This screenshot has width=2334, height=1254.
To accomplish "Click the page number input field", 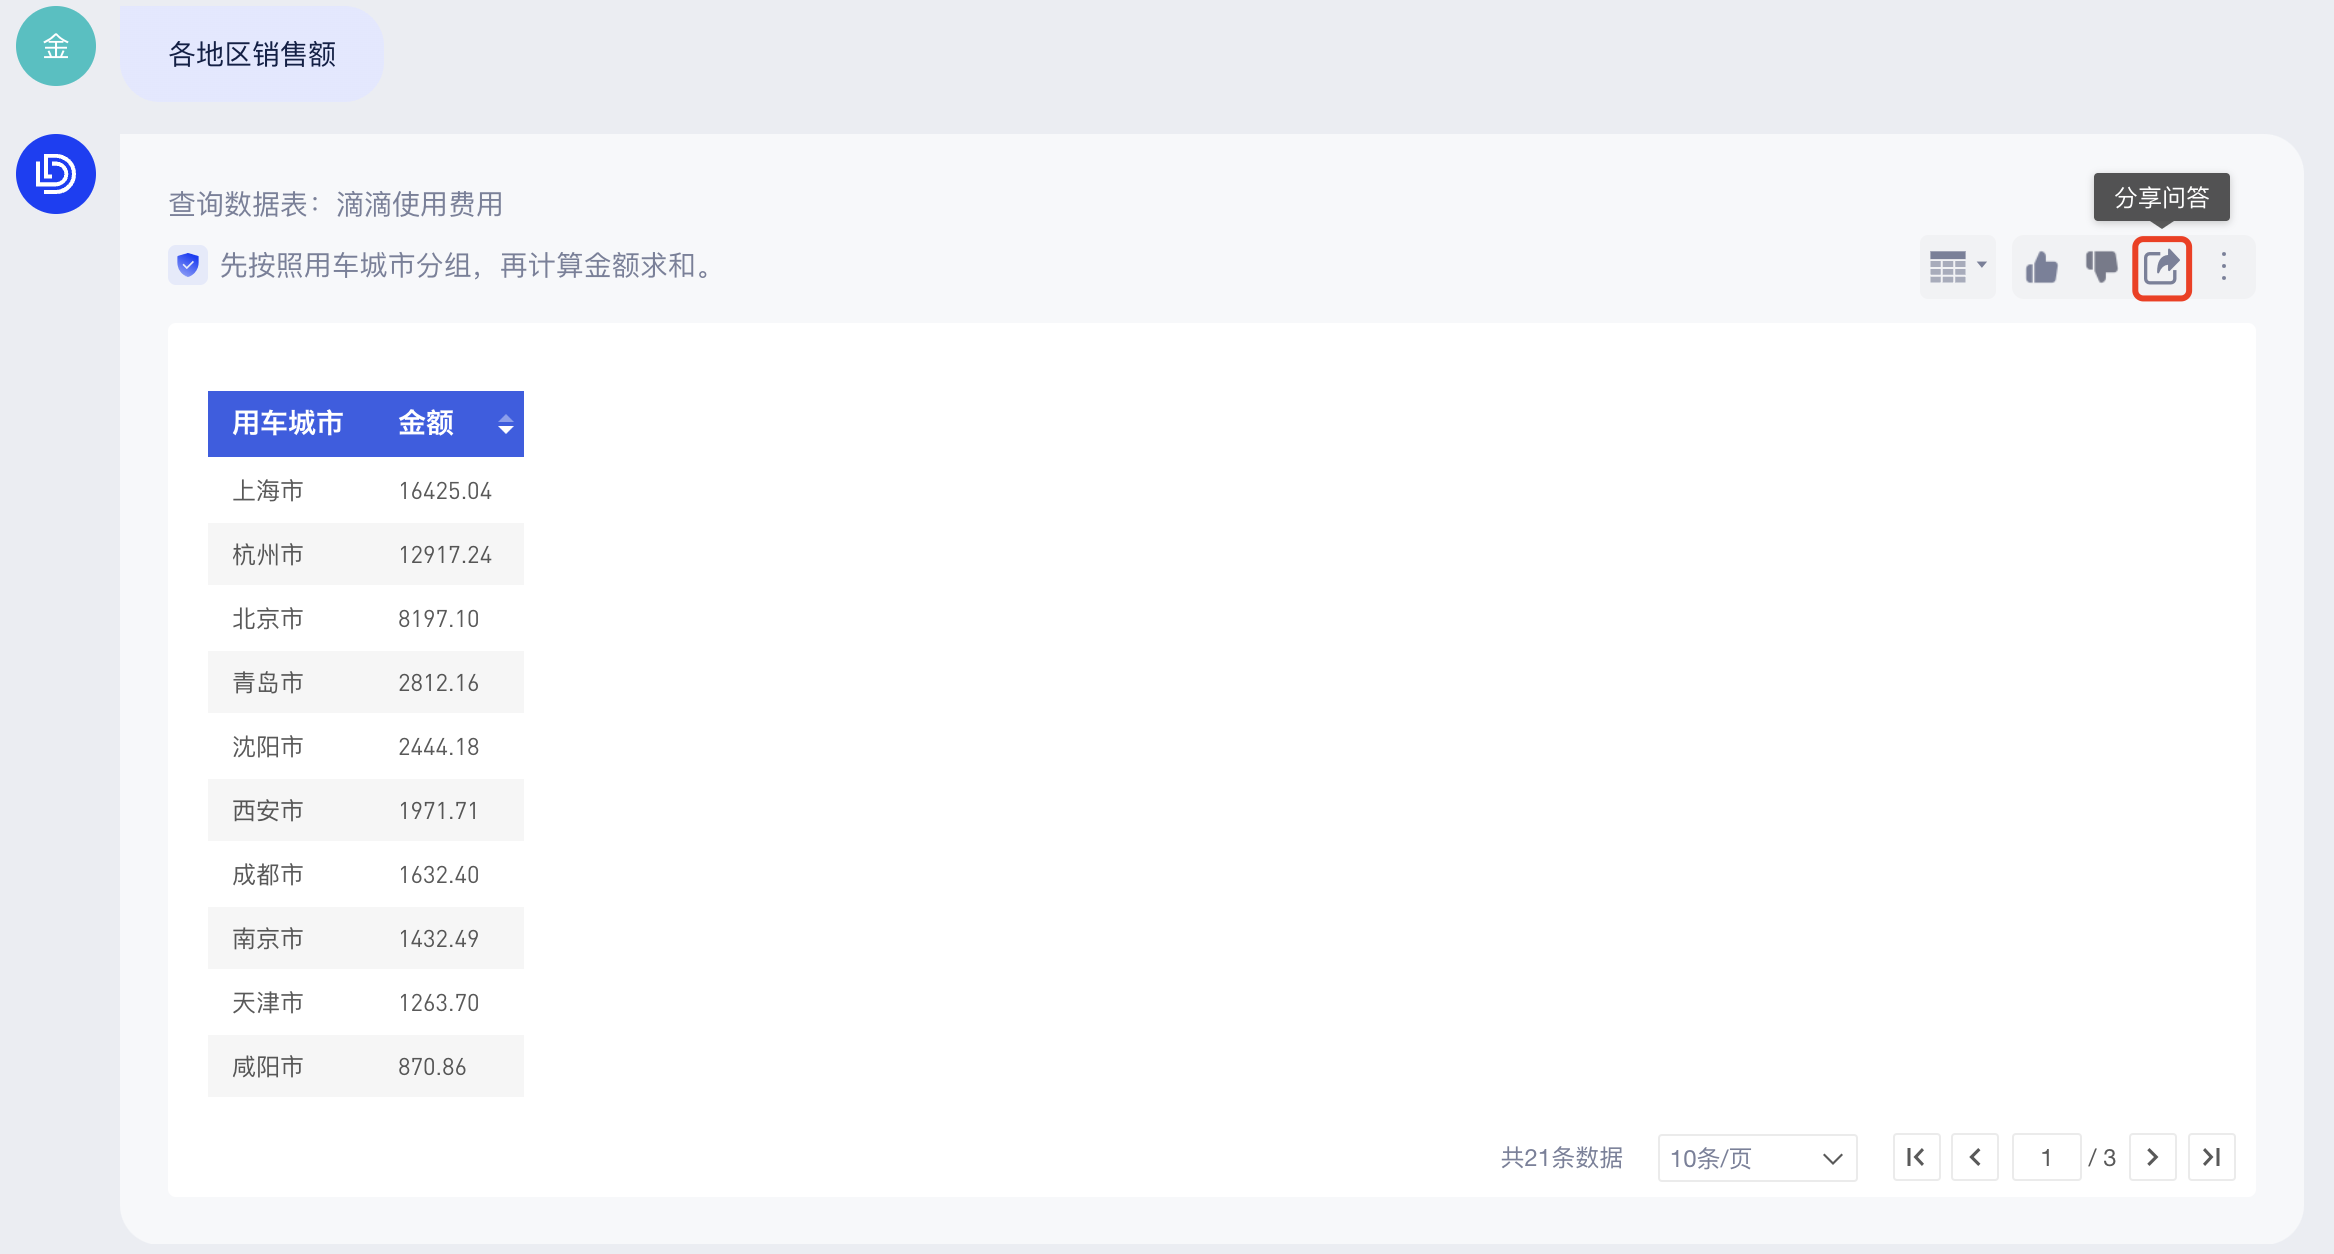I will (2046, 1158).
